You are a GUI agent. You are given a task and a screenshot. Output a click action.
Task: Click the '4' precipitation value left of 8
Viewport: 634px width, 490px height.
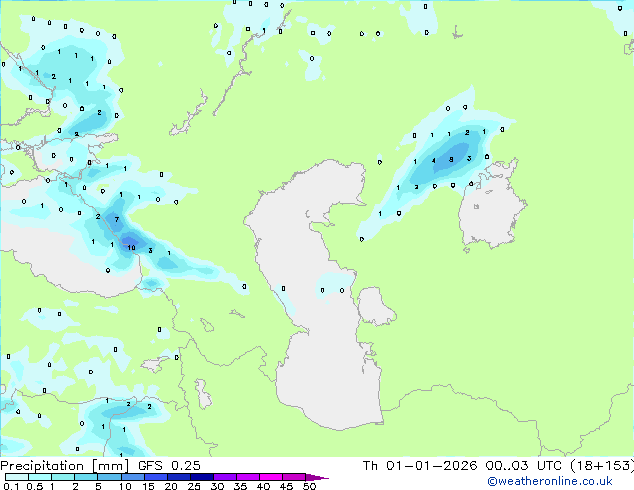coord(433,161)
